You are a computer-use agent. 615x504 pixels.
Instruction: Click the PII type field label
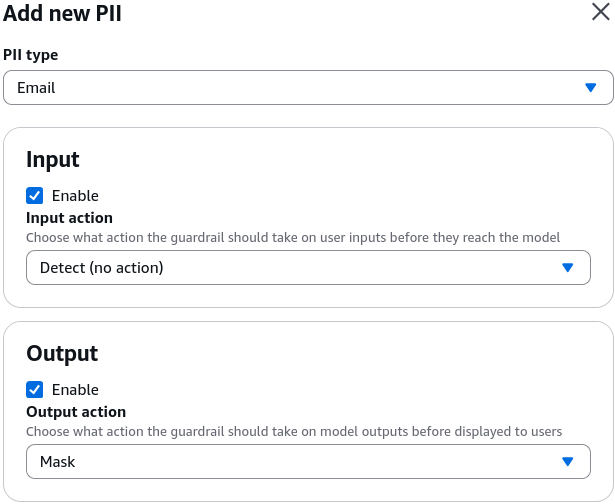(31, 55)
